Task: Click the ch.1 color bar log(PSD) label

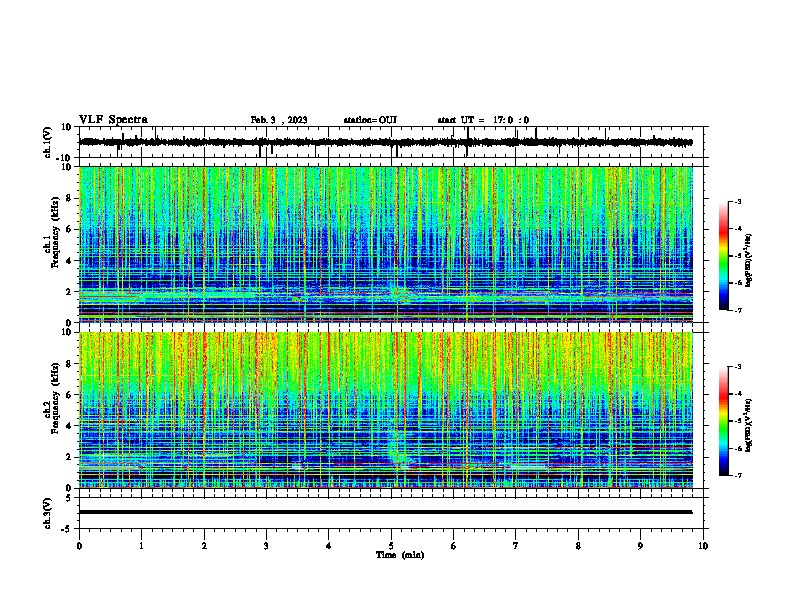Action: tap(749, 260)
